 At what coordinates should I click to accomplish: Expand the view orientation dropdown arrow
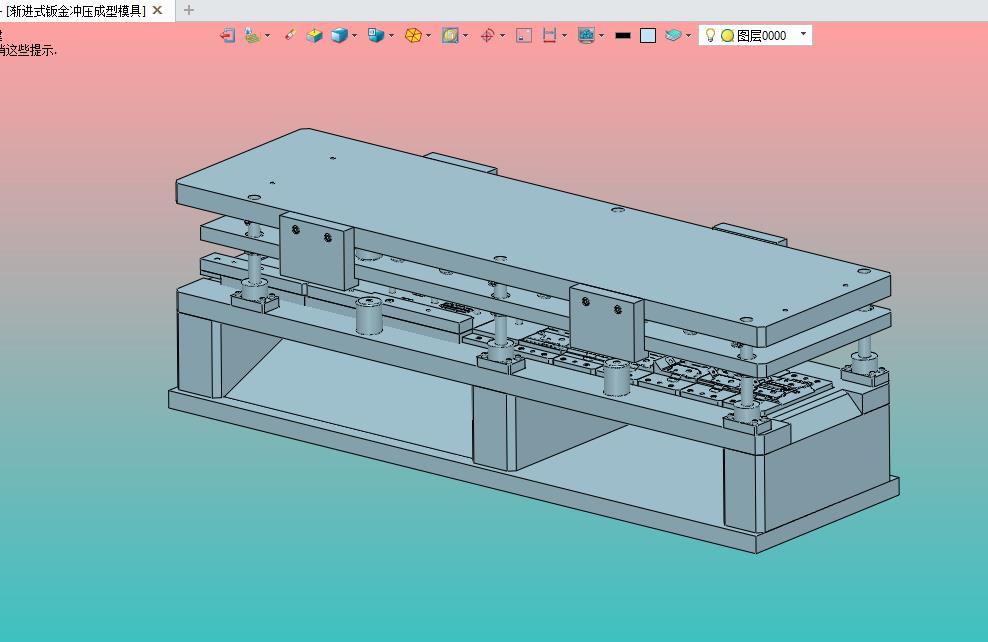tap(391, 35)
